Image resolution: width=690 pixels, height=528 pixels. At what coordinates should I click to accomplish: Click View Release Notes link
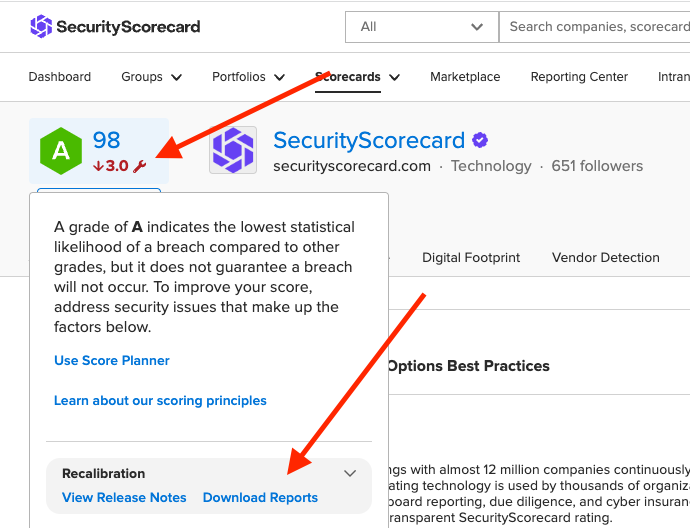click(124, 497)
